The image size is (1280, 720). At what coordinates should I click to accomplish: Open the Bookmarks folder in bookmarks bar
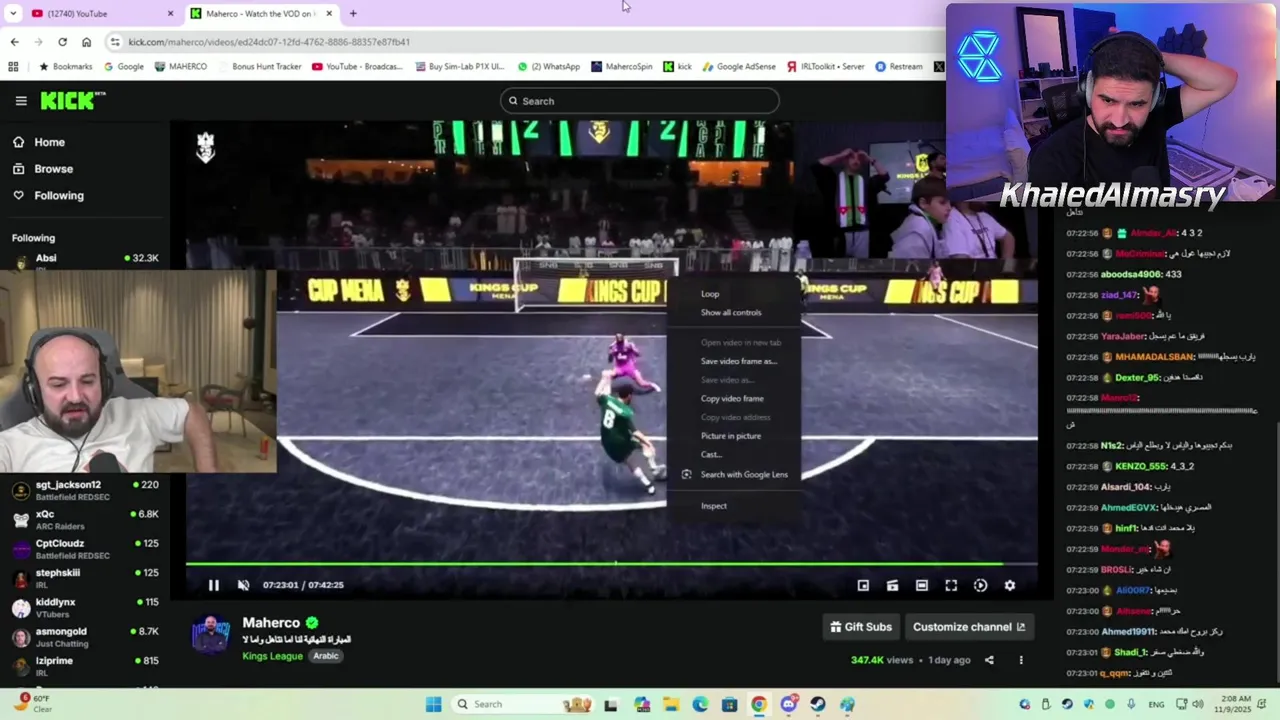click(x=65, y=67)
